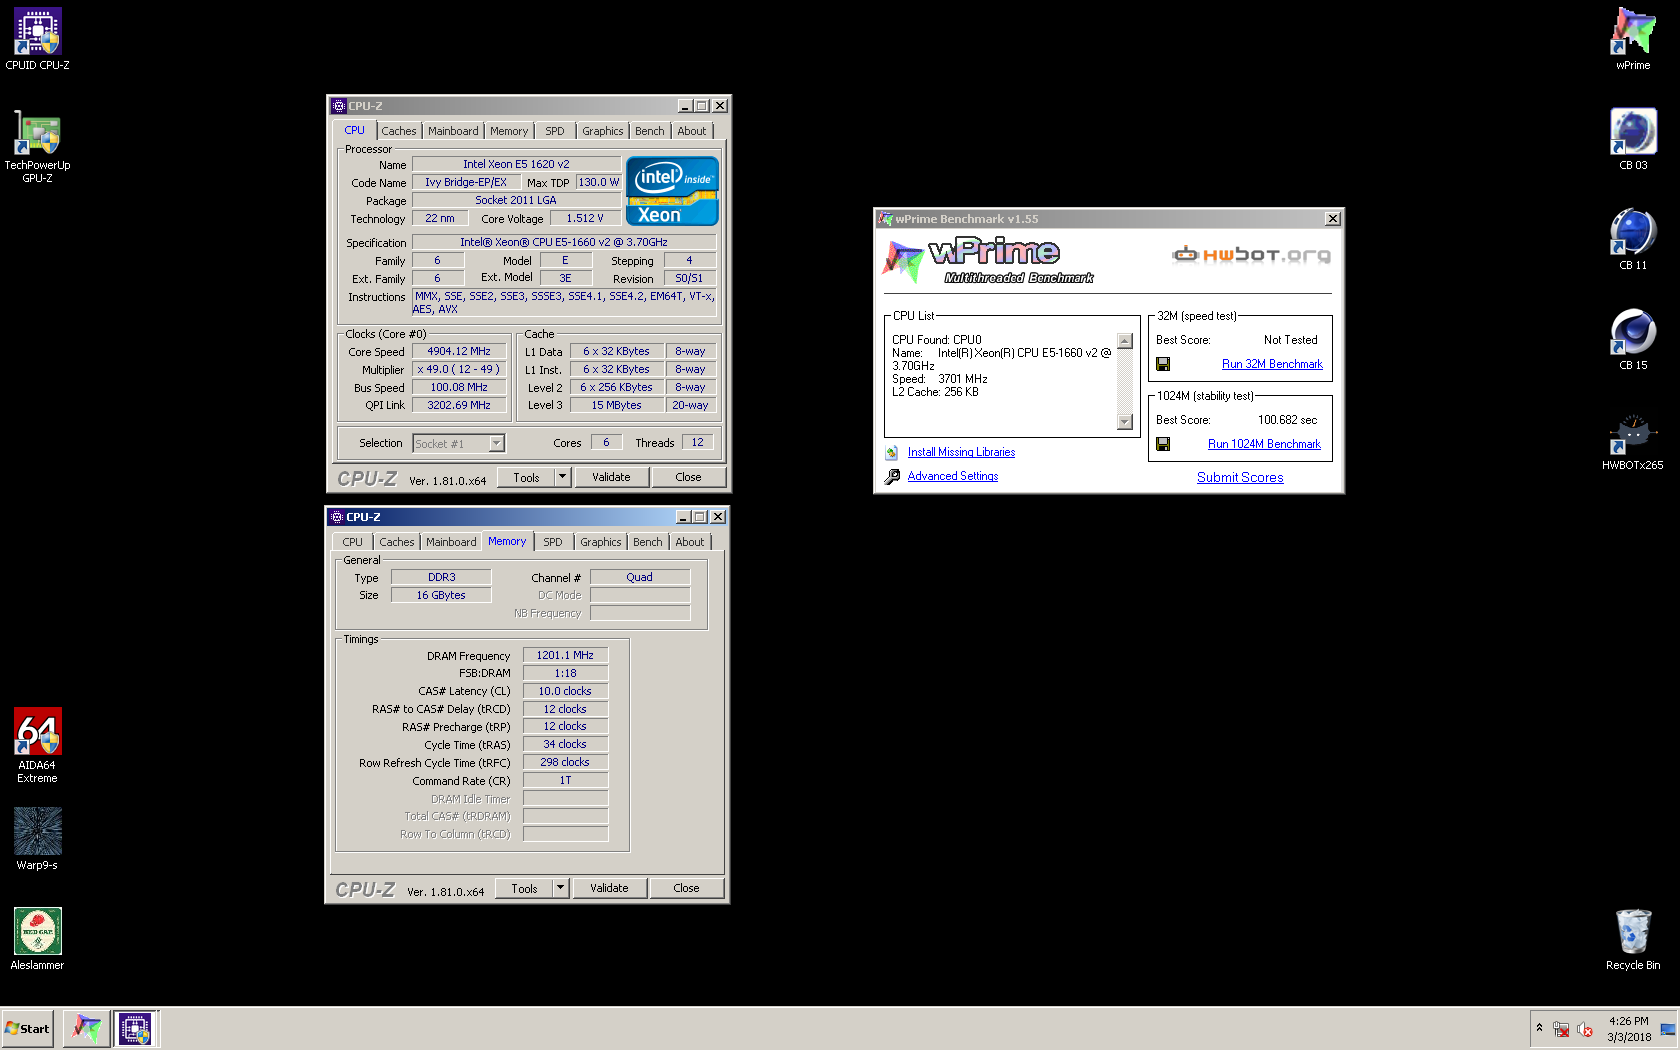This screenshot has width=1680, height=1050.
Task: Open the Bench tab in upper CPU-Z window
Action: [649, 131]
